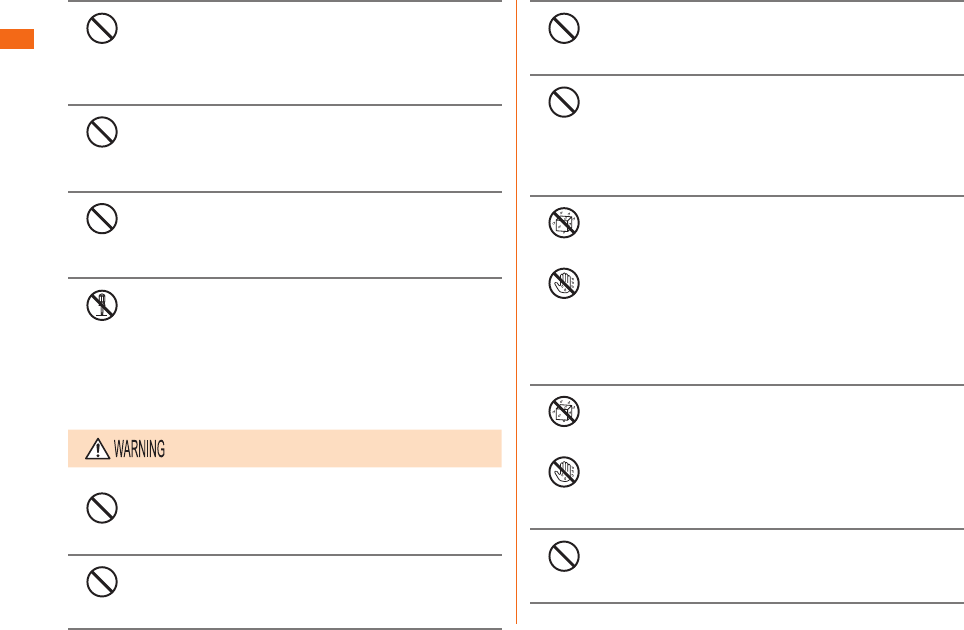The image size is (964, 630).
Task: Click the topmost prohibition icon in right column
Action: (564, 28)
